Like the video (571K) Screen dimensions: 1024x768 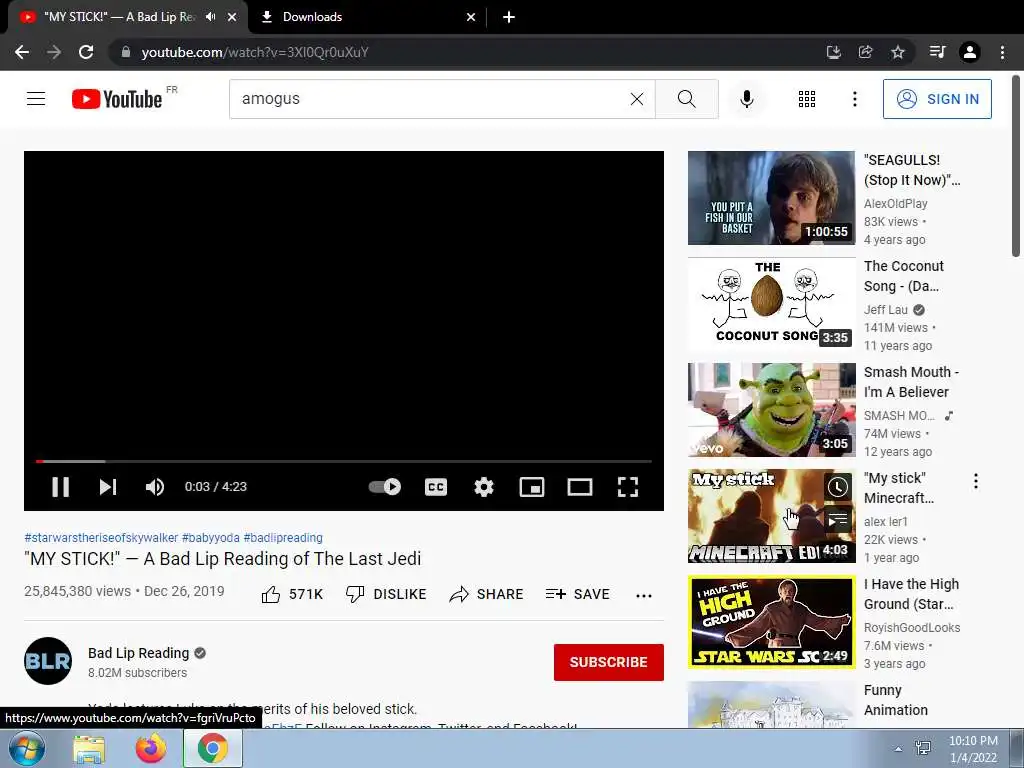click(292, 594)
